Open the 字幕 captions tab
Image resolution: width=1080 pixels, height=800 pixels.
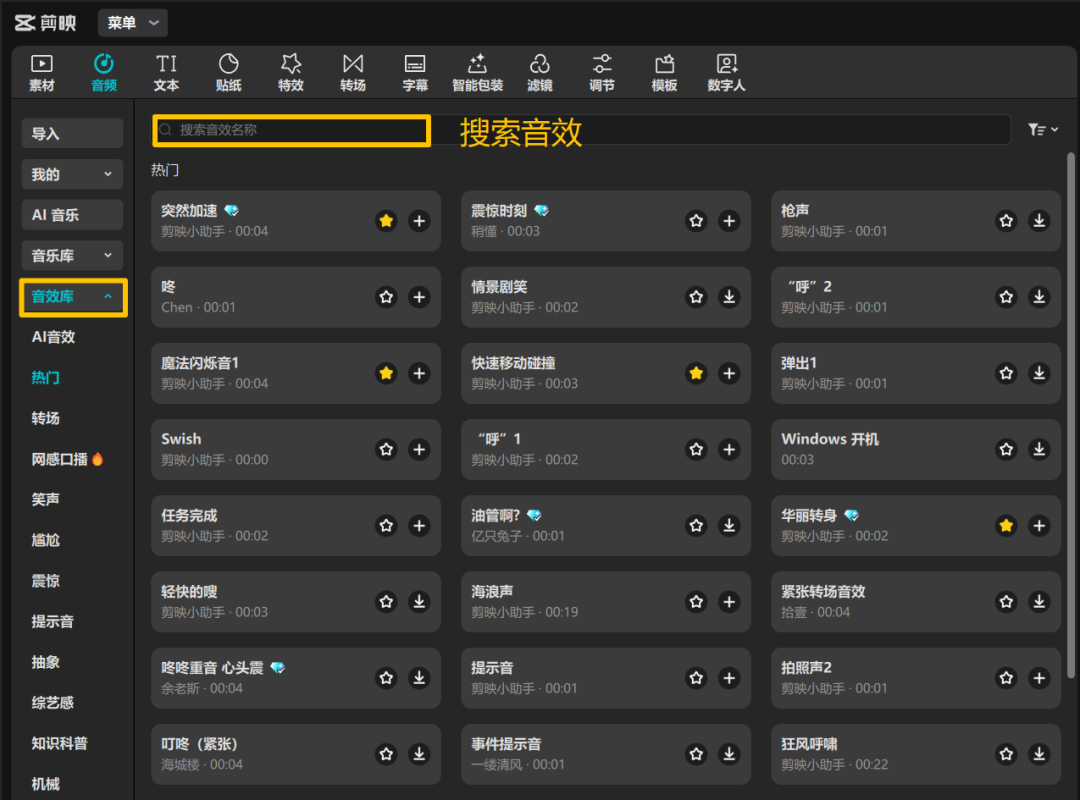point(415,72)
